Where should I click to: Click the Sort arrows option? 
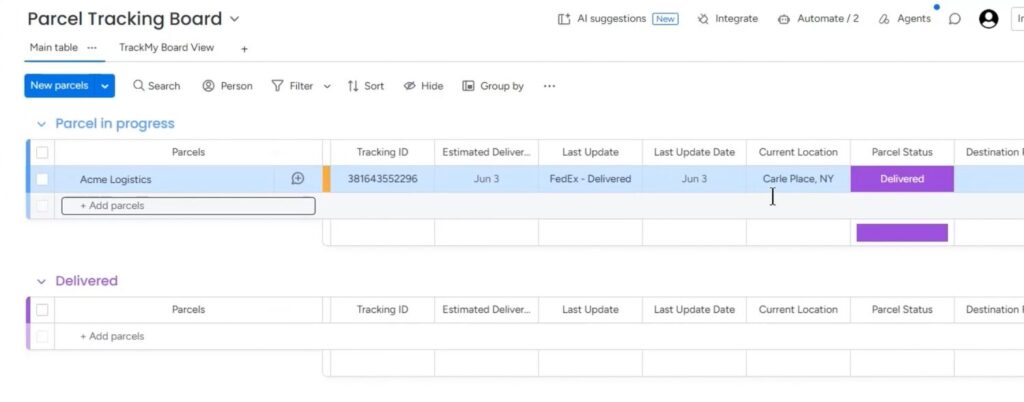click(366, 85)
